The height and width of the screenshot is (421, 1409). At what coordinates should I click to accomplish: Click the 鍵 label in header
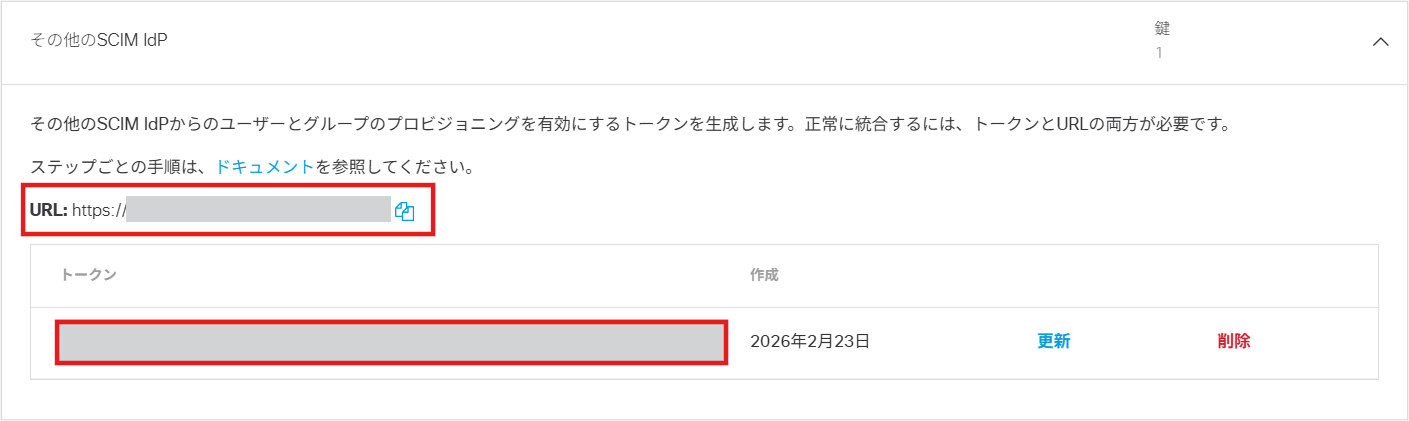tap(1162, 29)
